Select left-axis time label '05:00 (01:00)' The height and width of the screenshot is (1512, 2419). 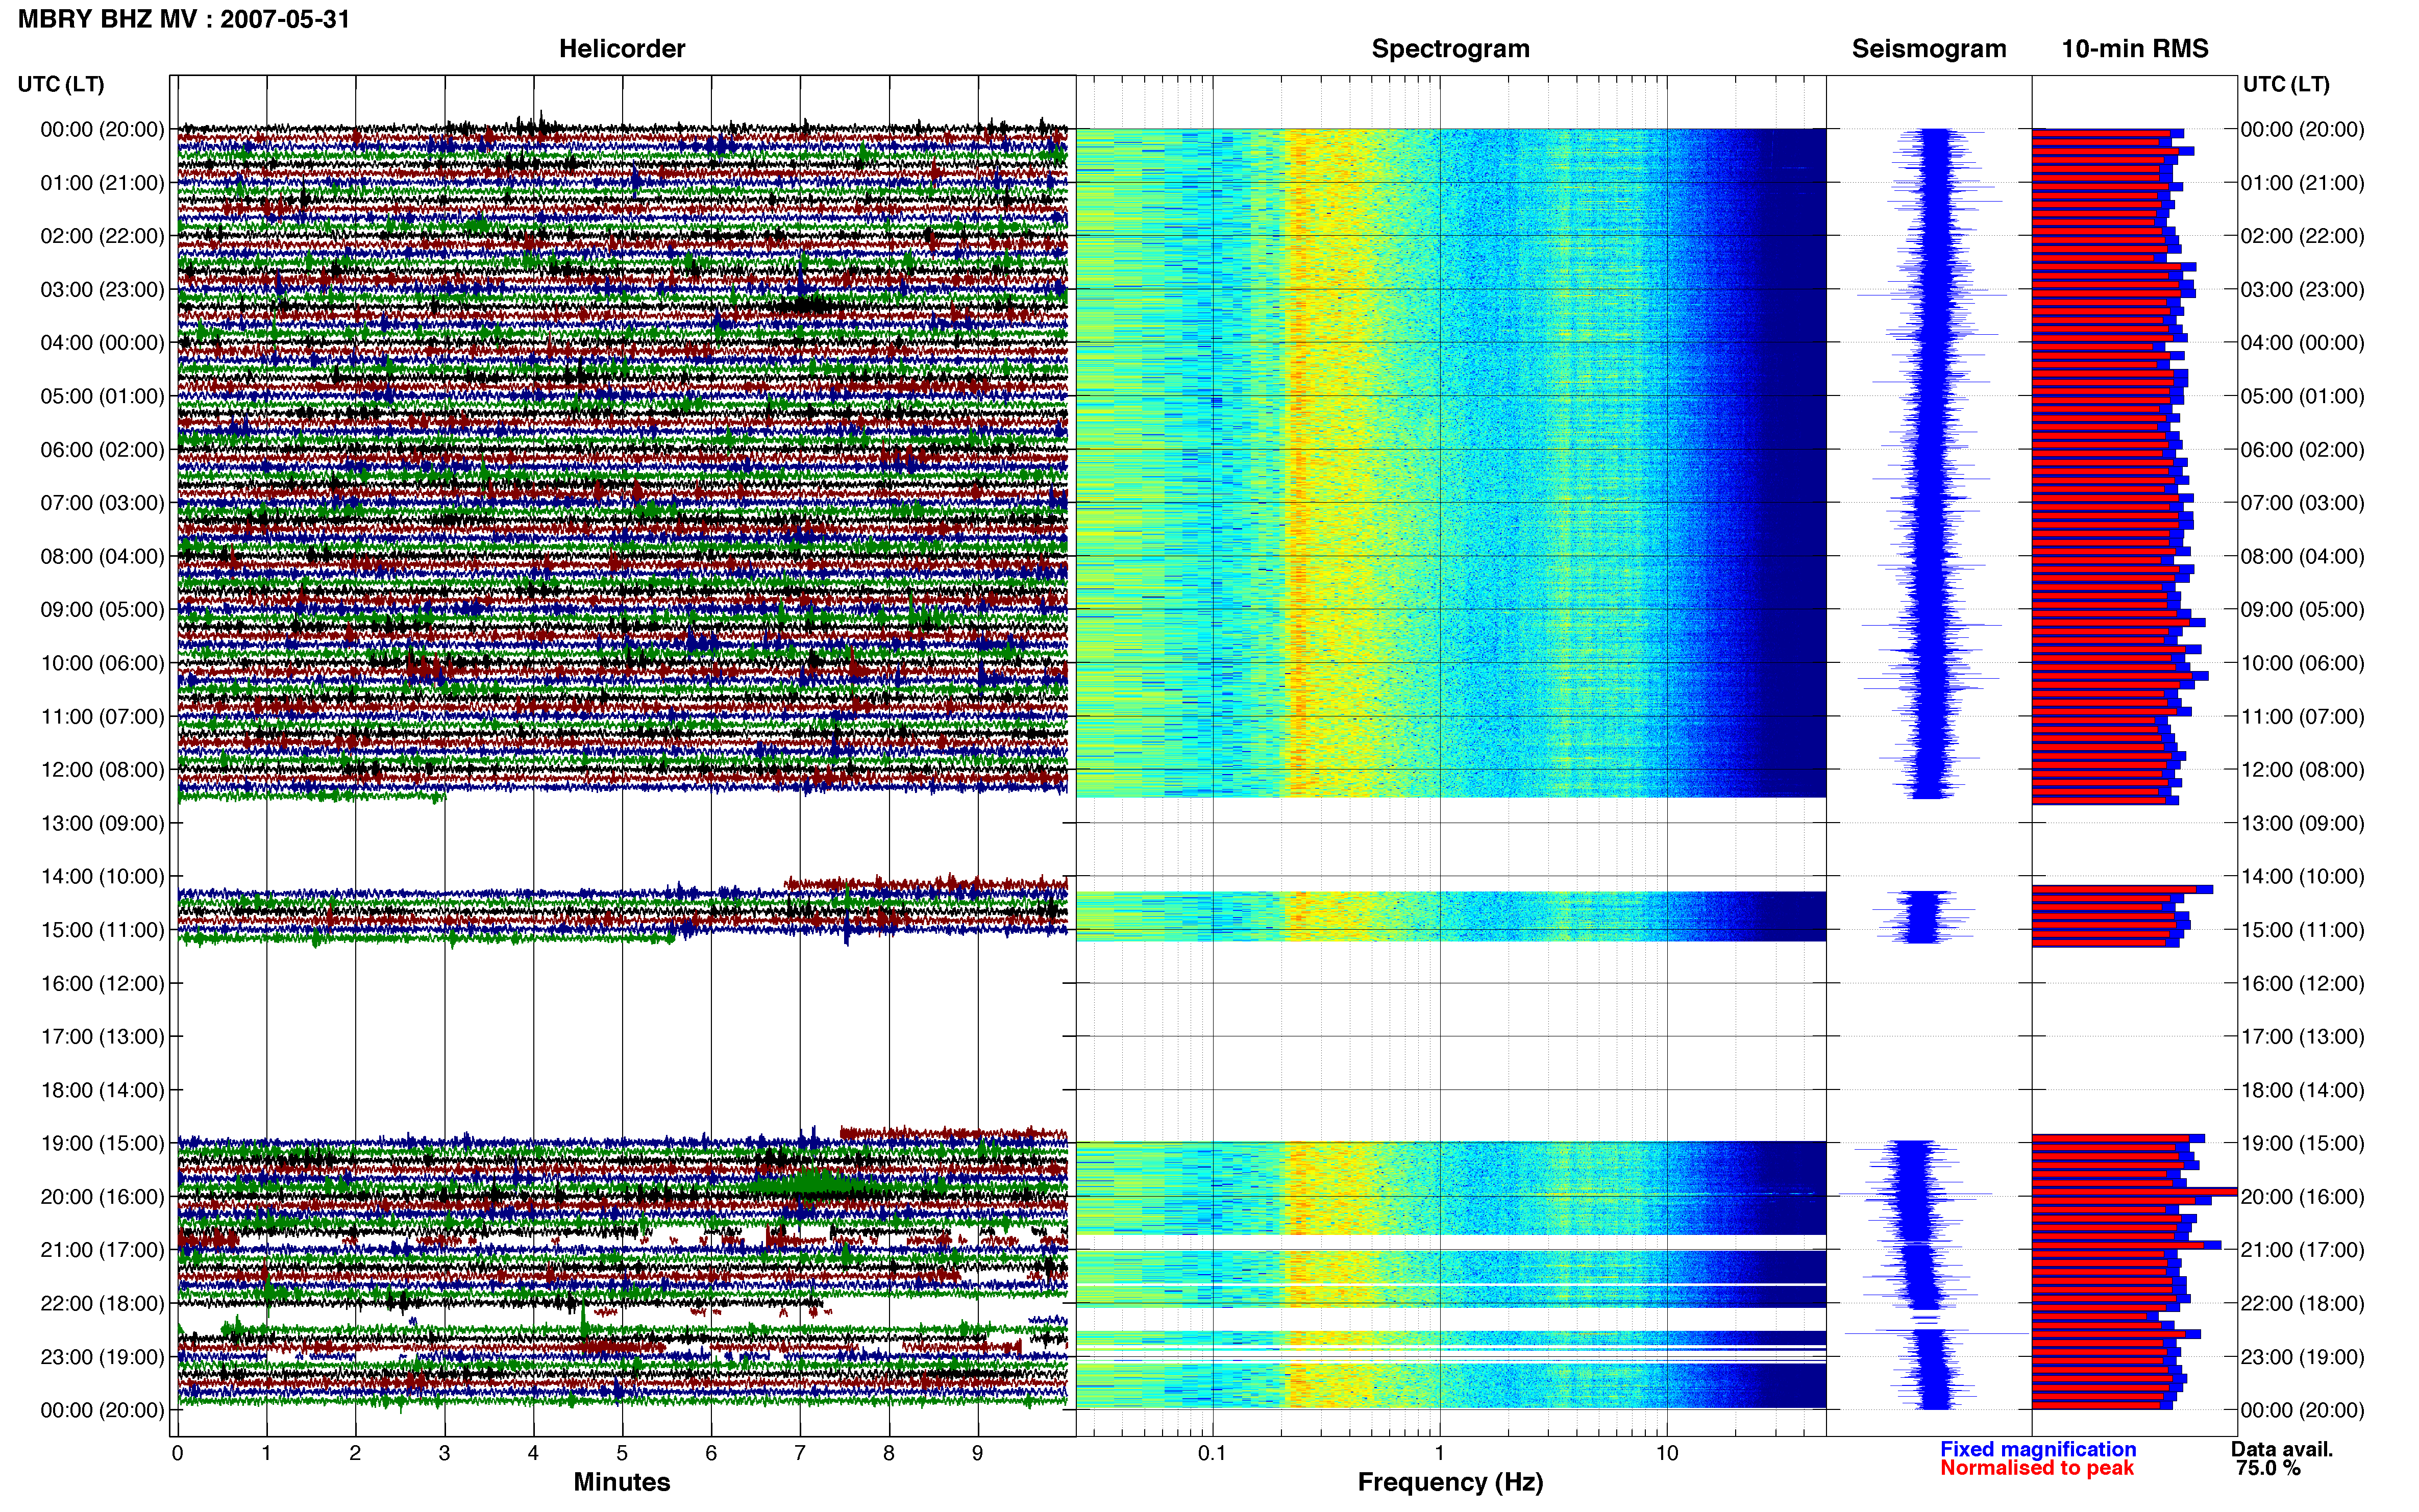102,396
